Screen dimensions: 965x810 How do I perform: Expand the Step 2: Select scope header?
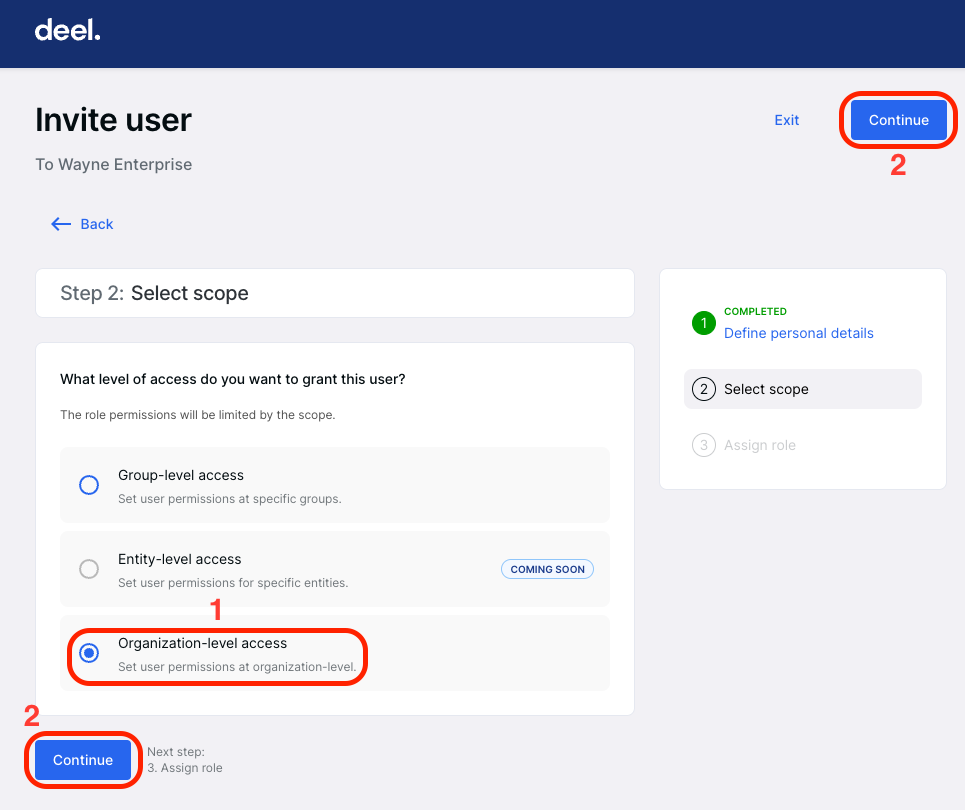(x=335, y=293)
